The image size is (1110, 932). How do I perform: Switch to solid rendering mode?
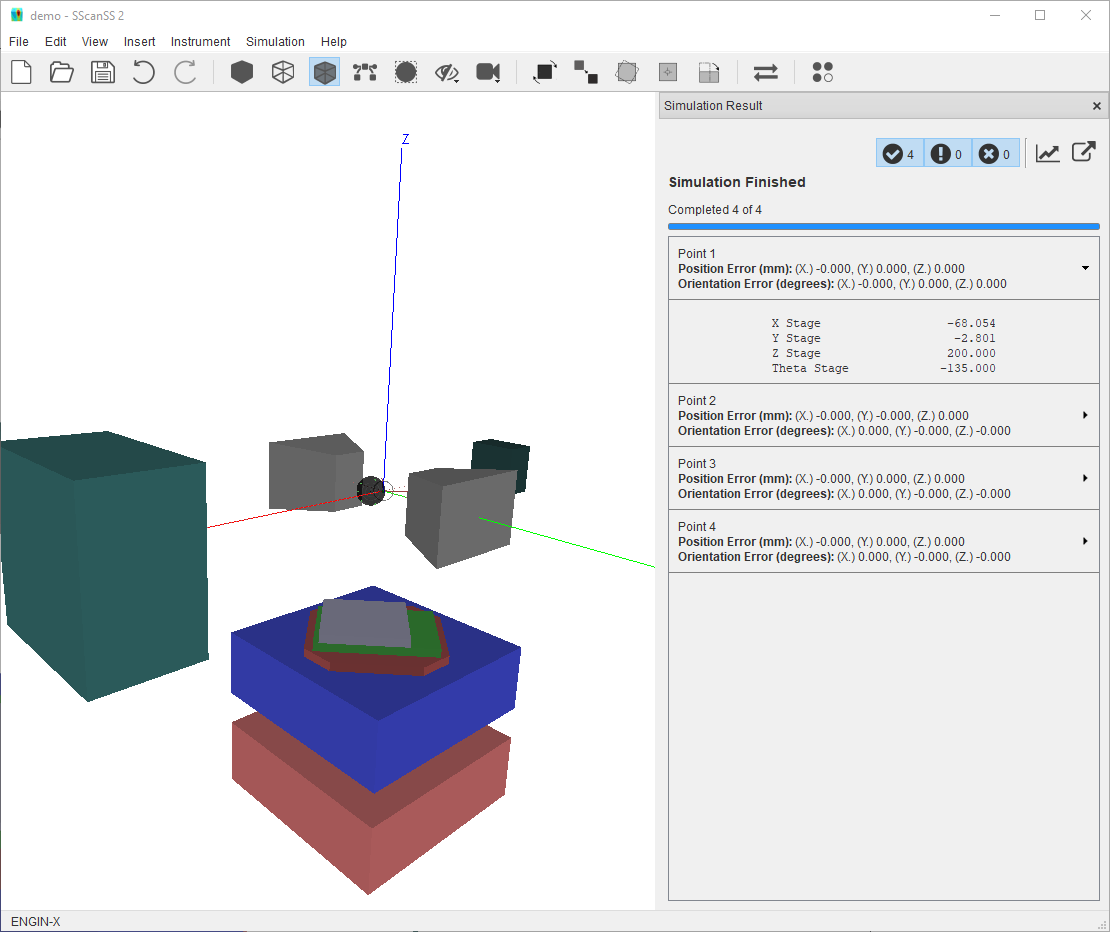coord(242,72)
